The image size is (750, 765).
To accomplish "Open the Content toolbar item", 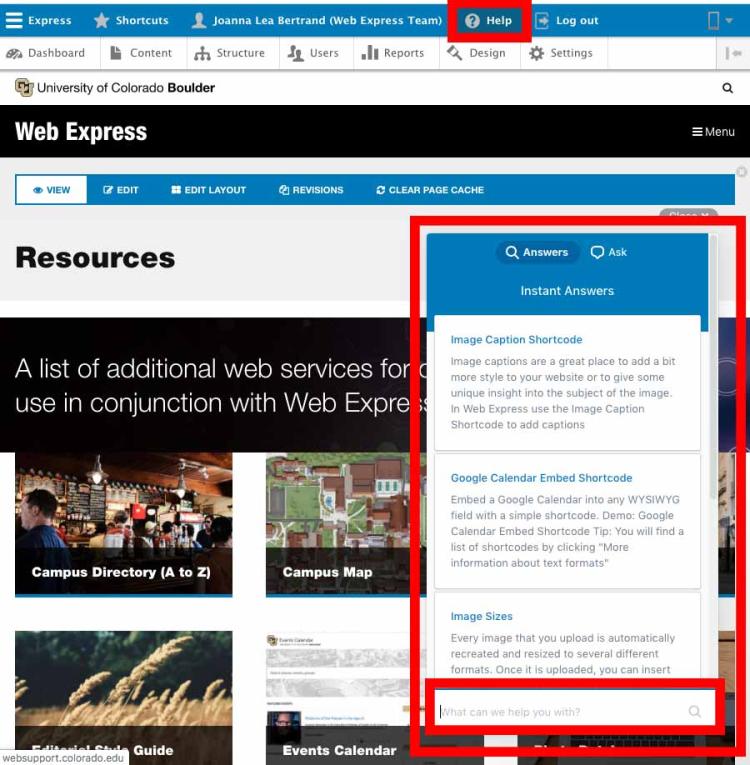I will (x=141, y=53).
